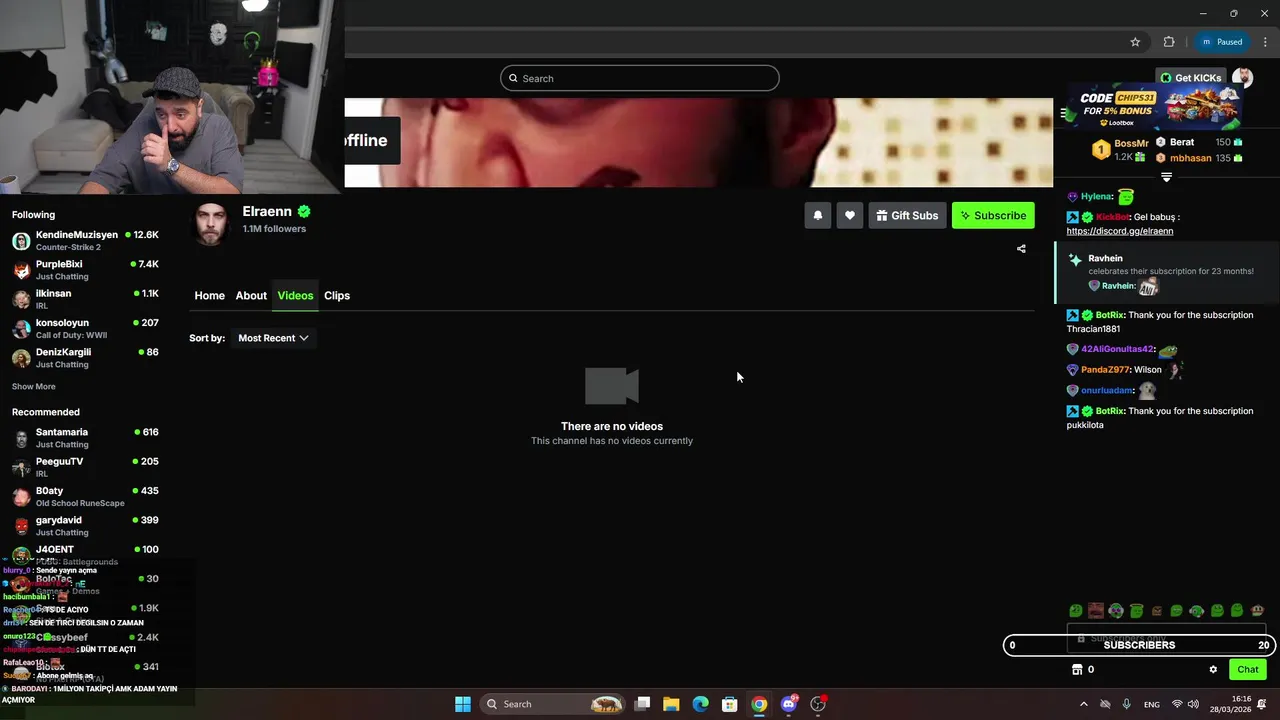Viewport: 1280px width, 720px height.
Task: Open the notifications bell for Elraenn channel
Action: pos(817,215)
